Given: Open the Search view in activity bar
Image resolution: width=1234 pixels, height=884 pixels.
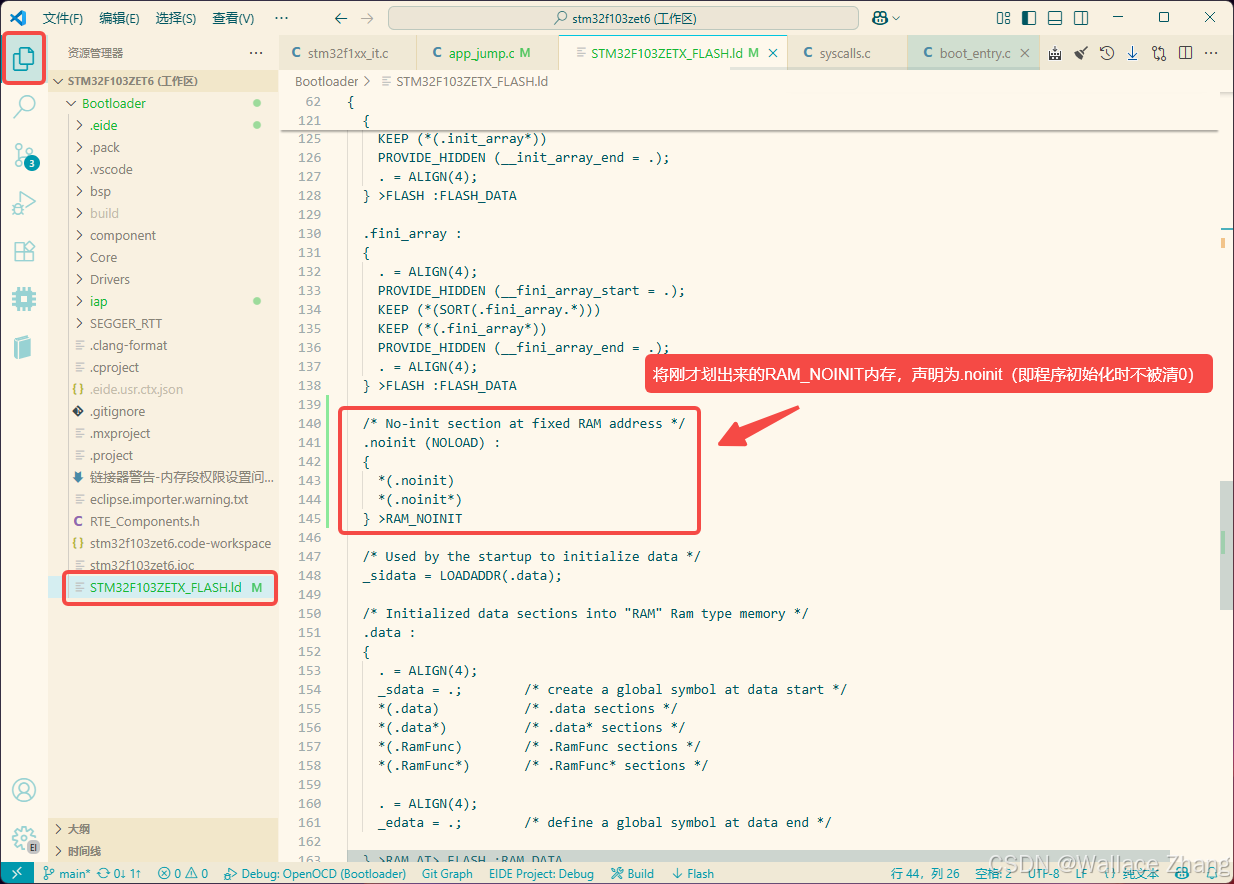Looking at the screenshot, I should click(x=24, y=107).
